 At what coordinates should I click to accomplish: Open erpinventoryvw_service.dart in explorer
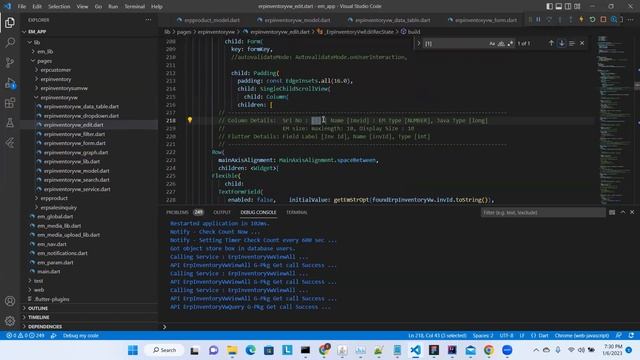click(77, 189)
